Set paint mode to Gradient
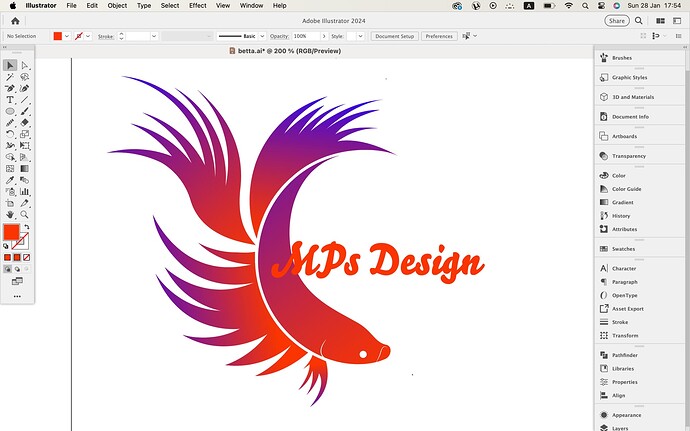Screen dimensions: 690x431 coord(17,258)
